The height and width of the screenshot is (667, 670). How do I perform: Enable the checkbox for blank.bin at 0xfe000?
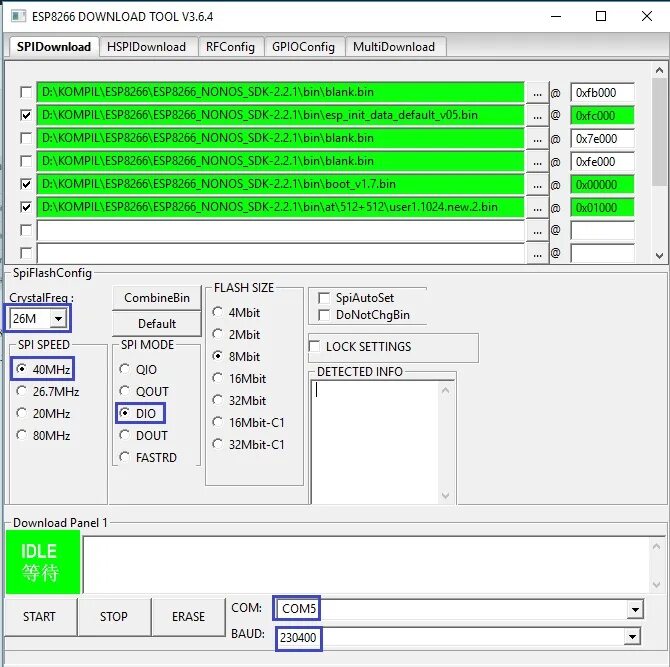(26, 162)
